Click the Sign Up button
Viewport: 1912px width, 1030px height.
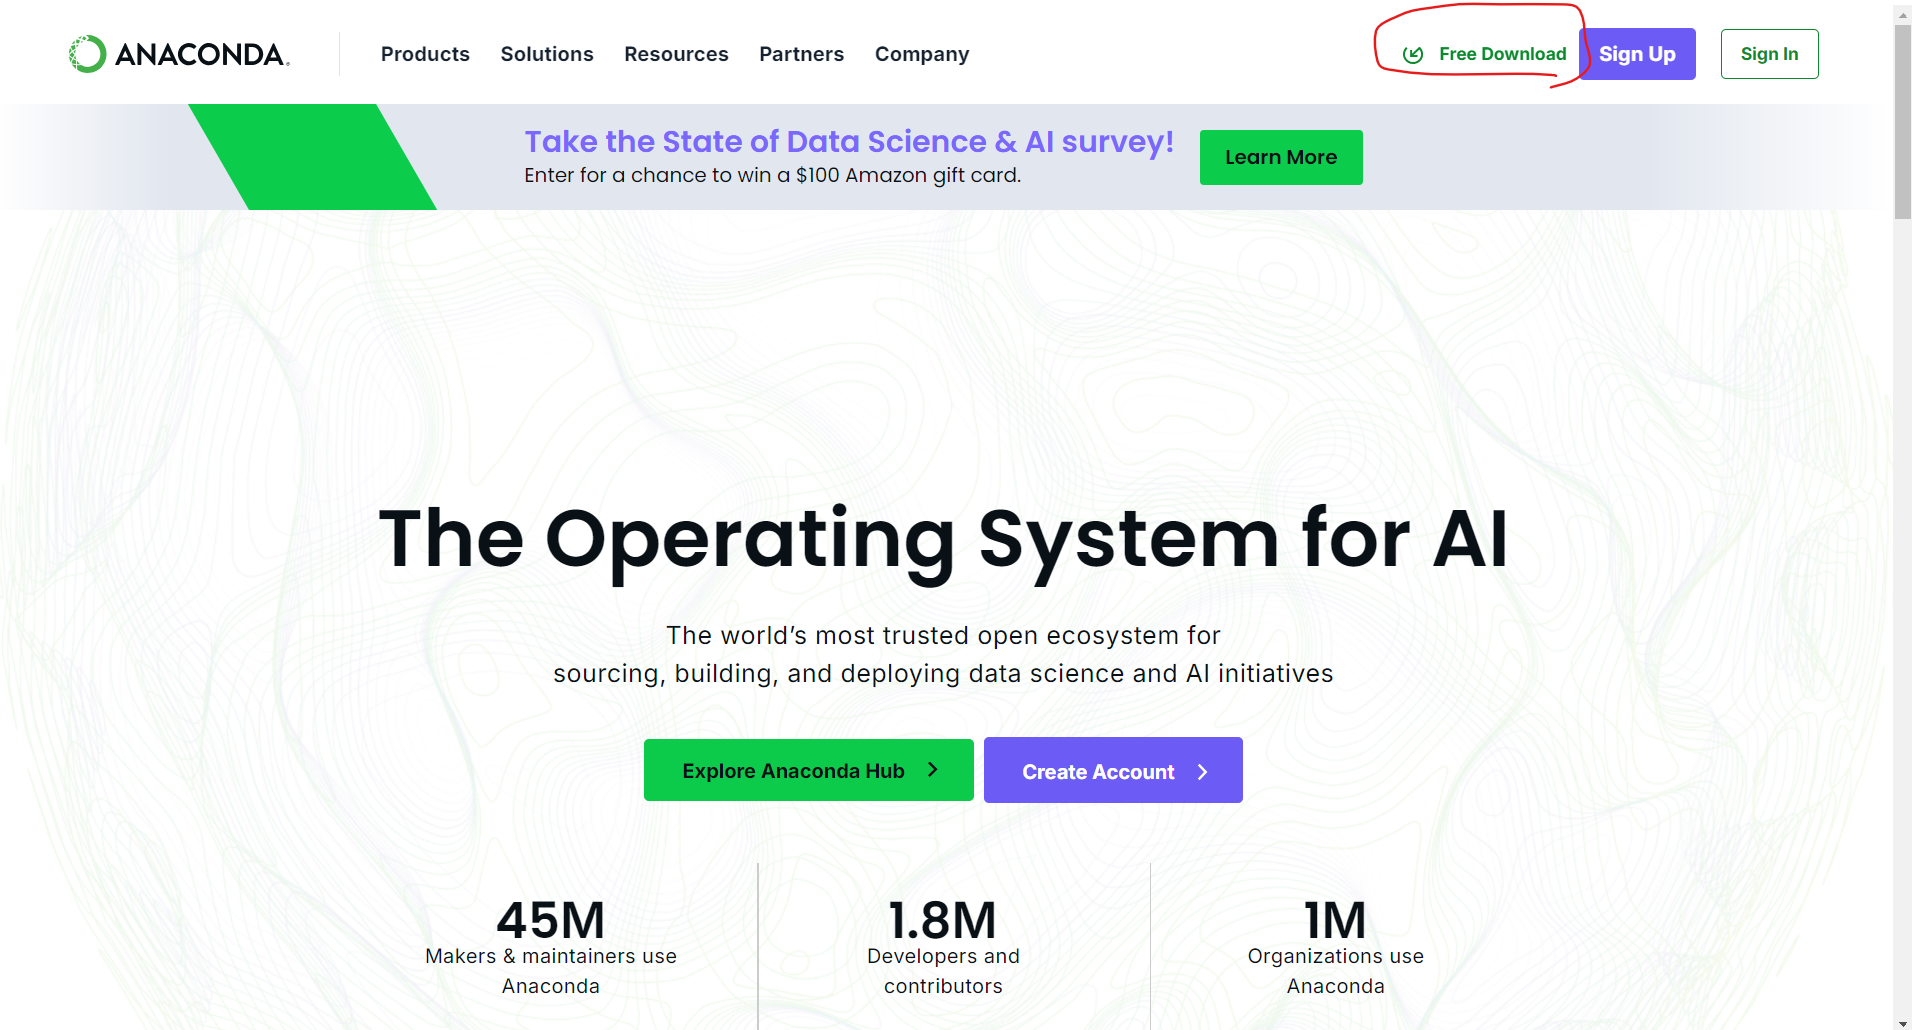(x=1637, y=54)
